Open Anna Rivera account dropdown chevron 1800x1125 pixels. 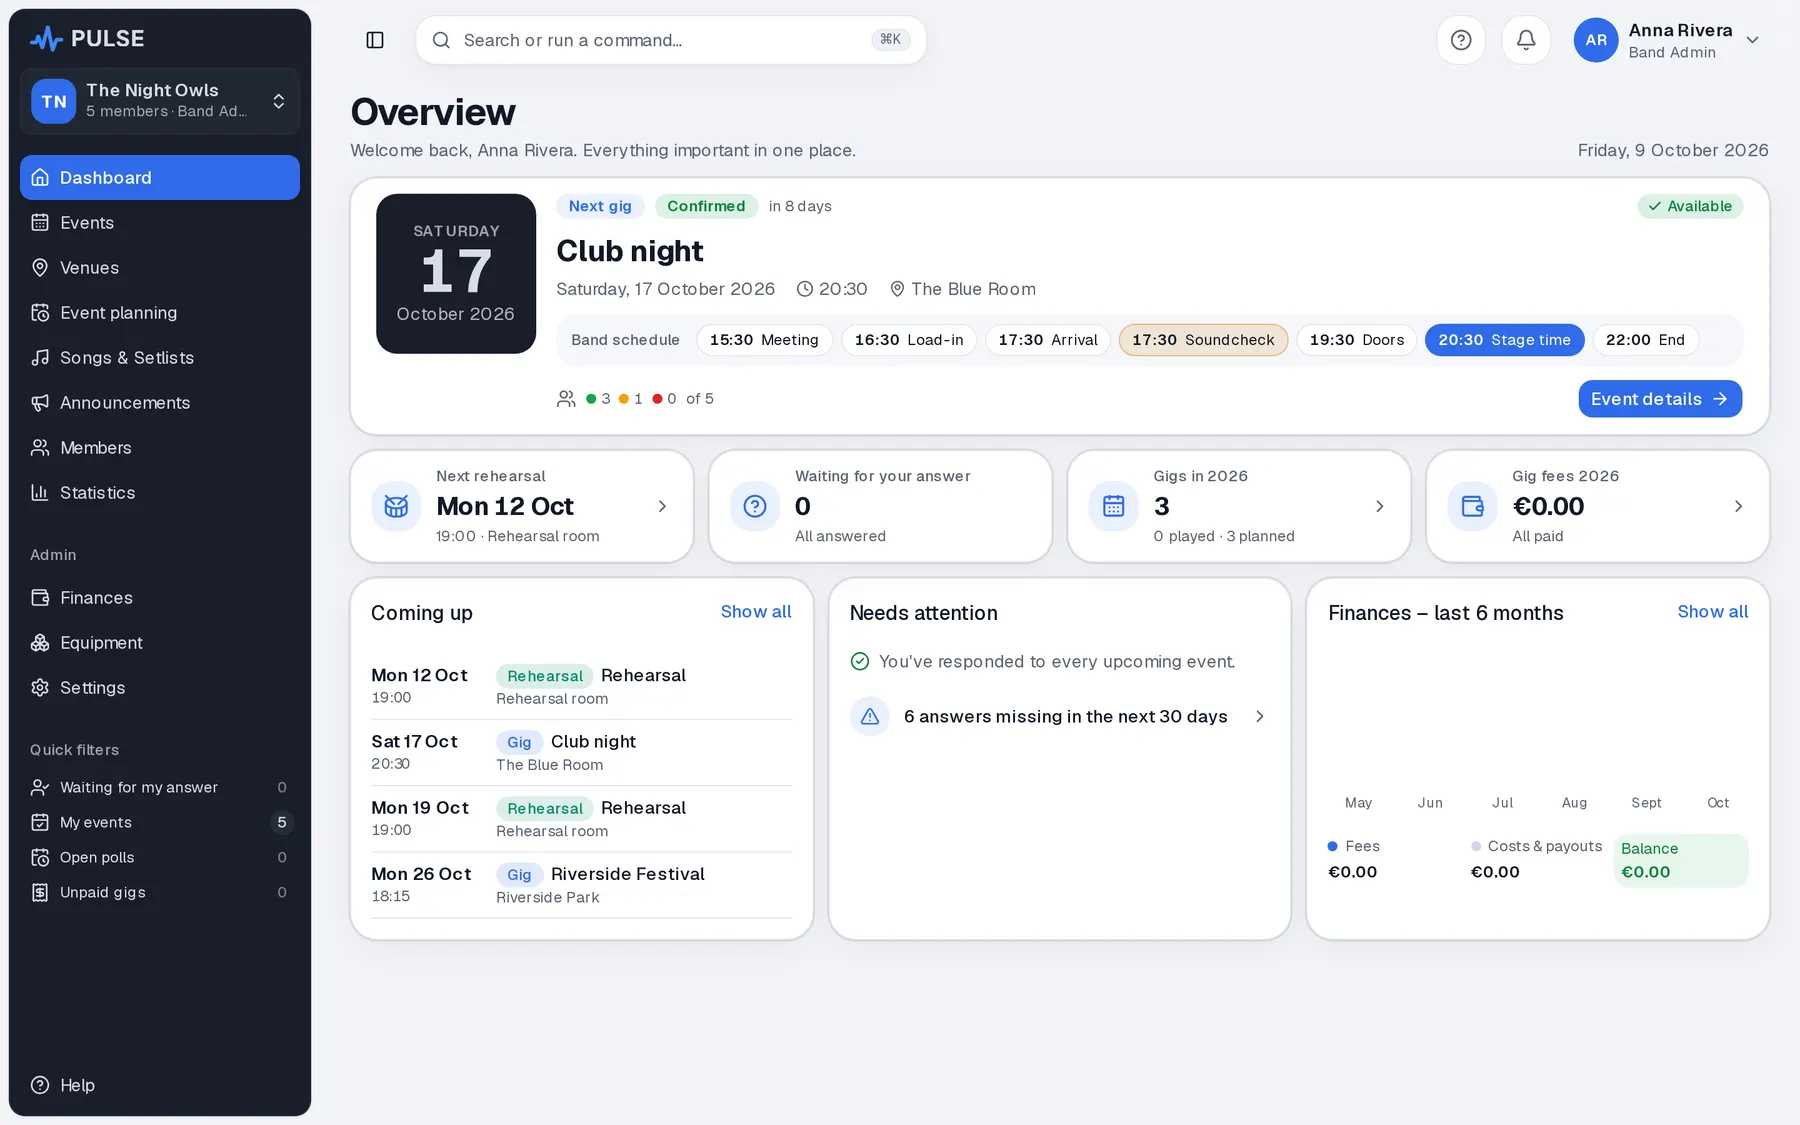[1752, 40]
